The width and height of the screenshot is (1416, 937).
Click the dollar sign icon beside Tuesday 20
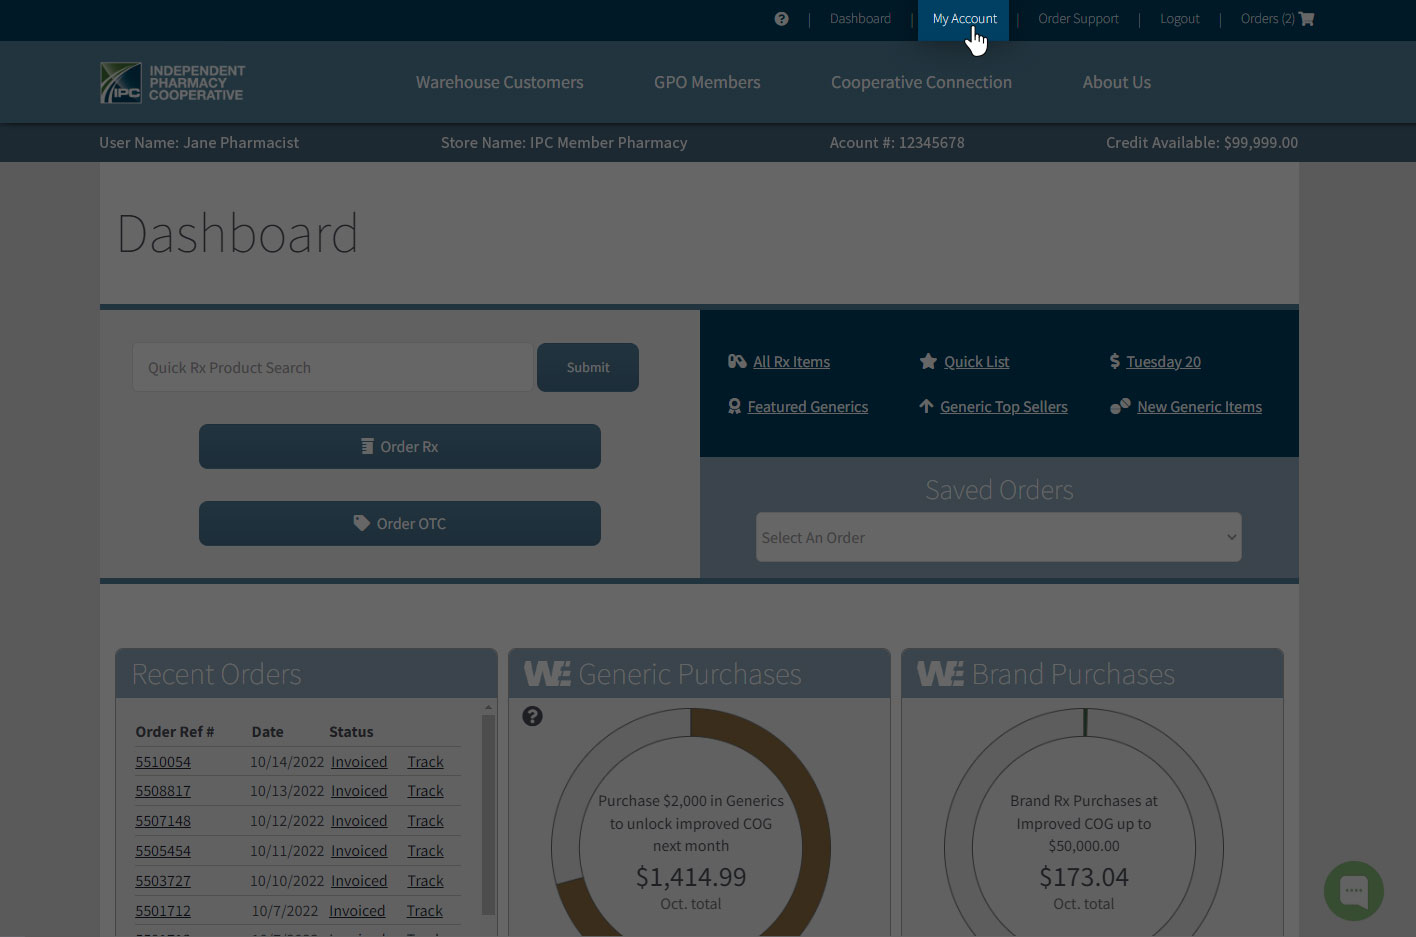point(1114,361)
